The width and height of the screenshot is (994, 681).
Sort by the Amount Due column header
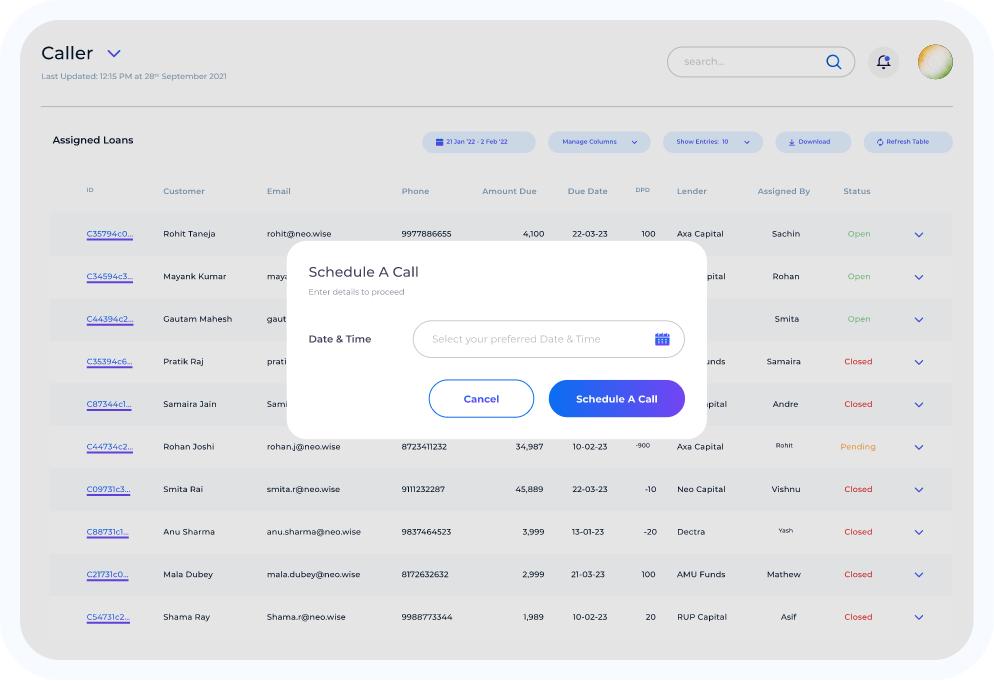click(509, 191)
